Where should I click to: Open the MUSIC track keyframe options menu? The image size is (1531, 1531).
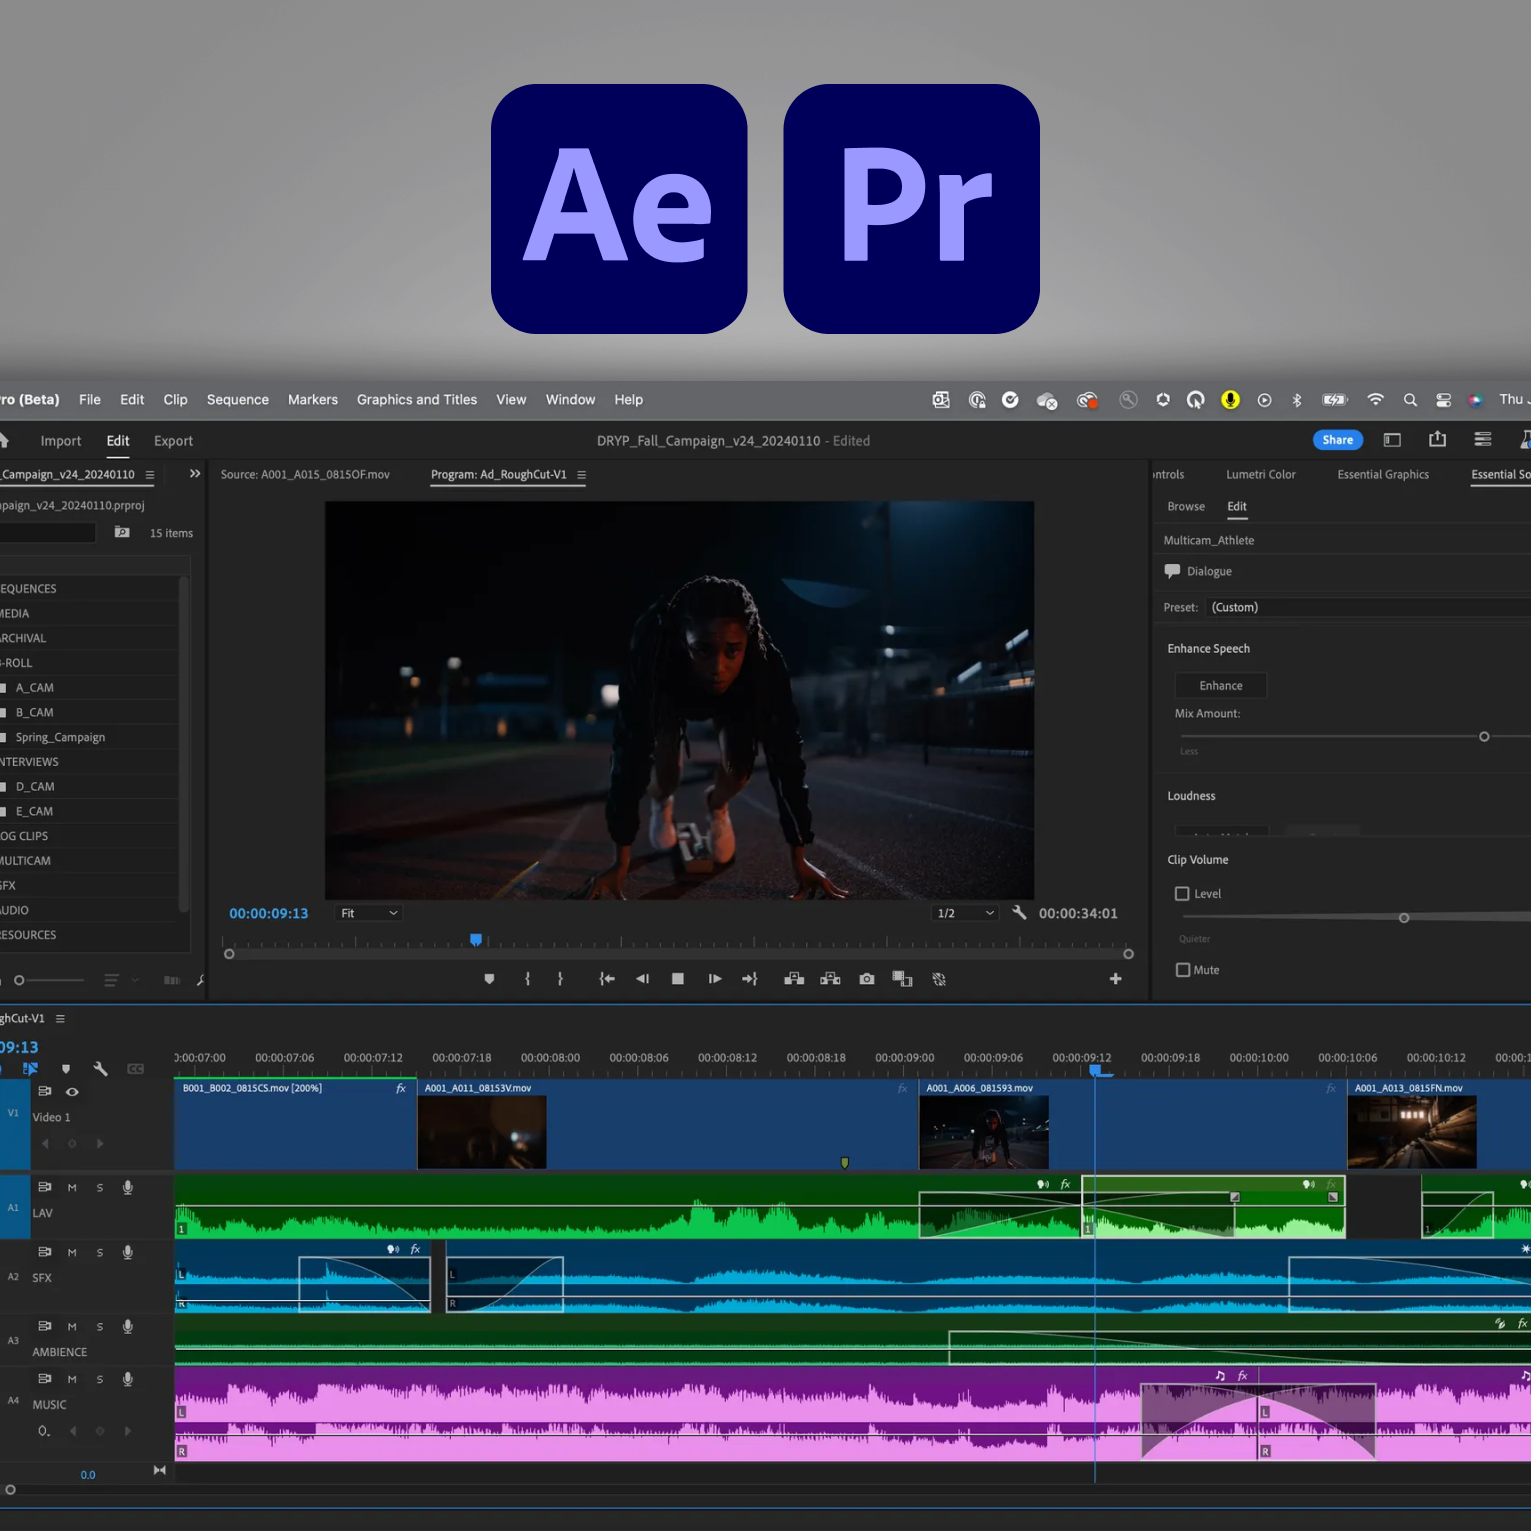click(x=44, y=1431)
